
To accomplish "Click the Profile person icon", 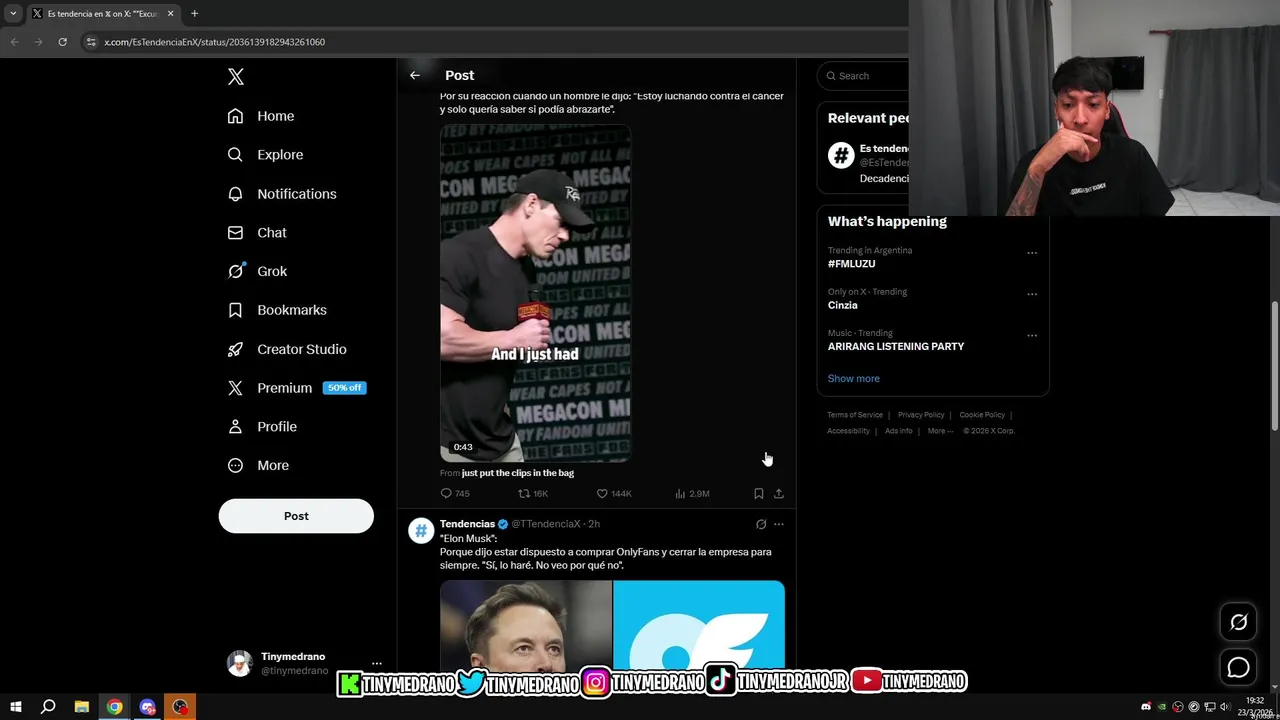I will (x=235, y=427).
